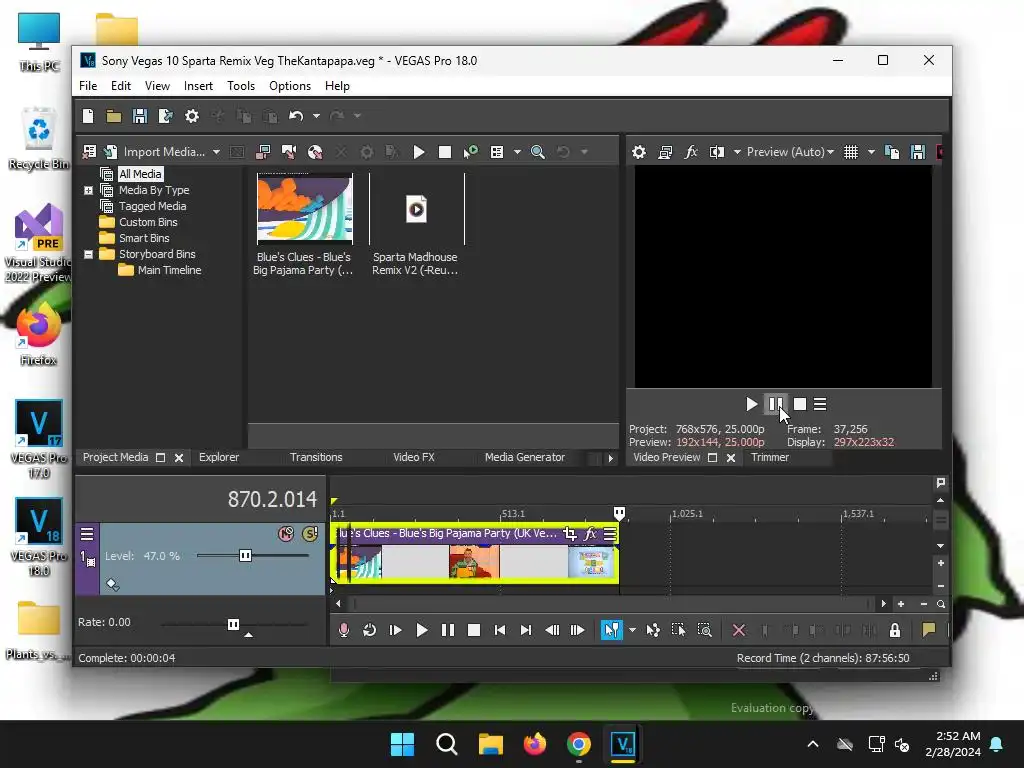
Task: Open the edit tool selection dropdown
Action: (632, 630)
